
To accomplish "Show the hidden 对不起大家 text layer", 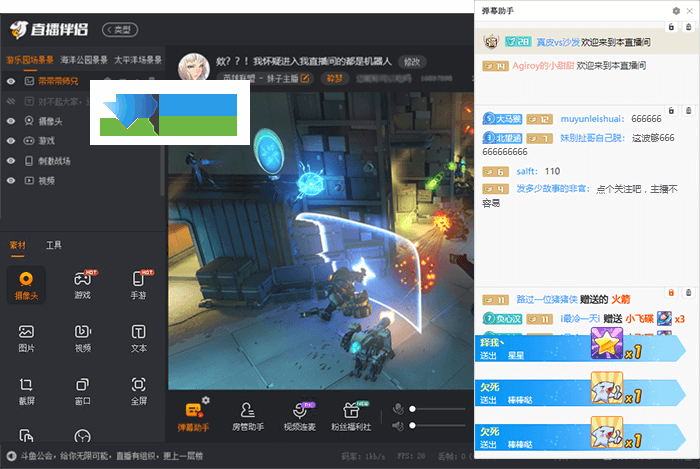I will click(11, 101).
